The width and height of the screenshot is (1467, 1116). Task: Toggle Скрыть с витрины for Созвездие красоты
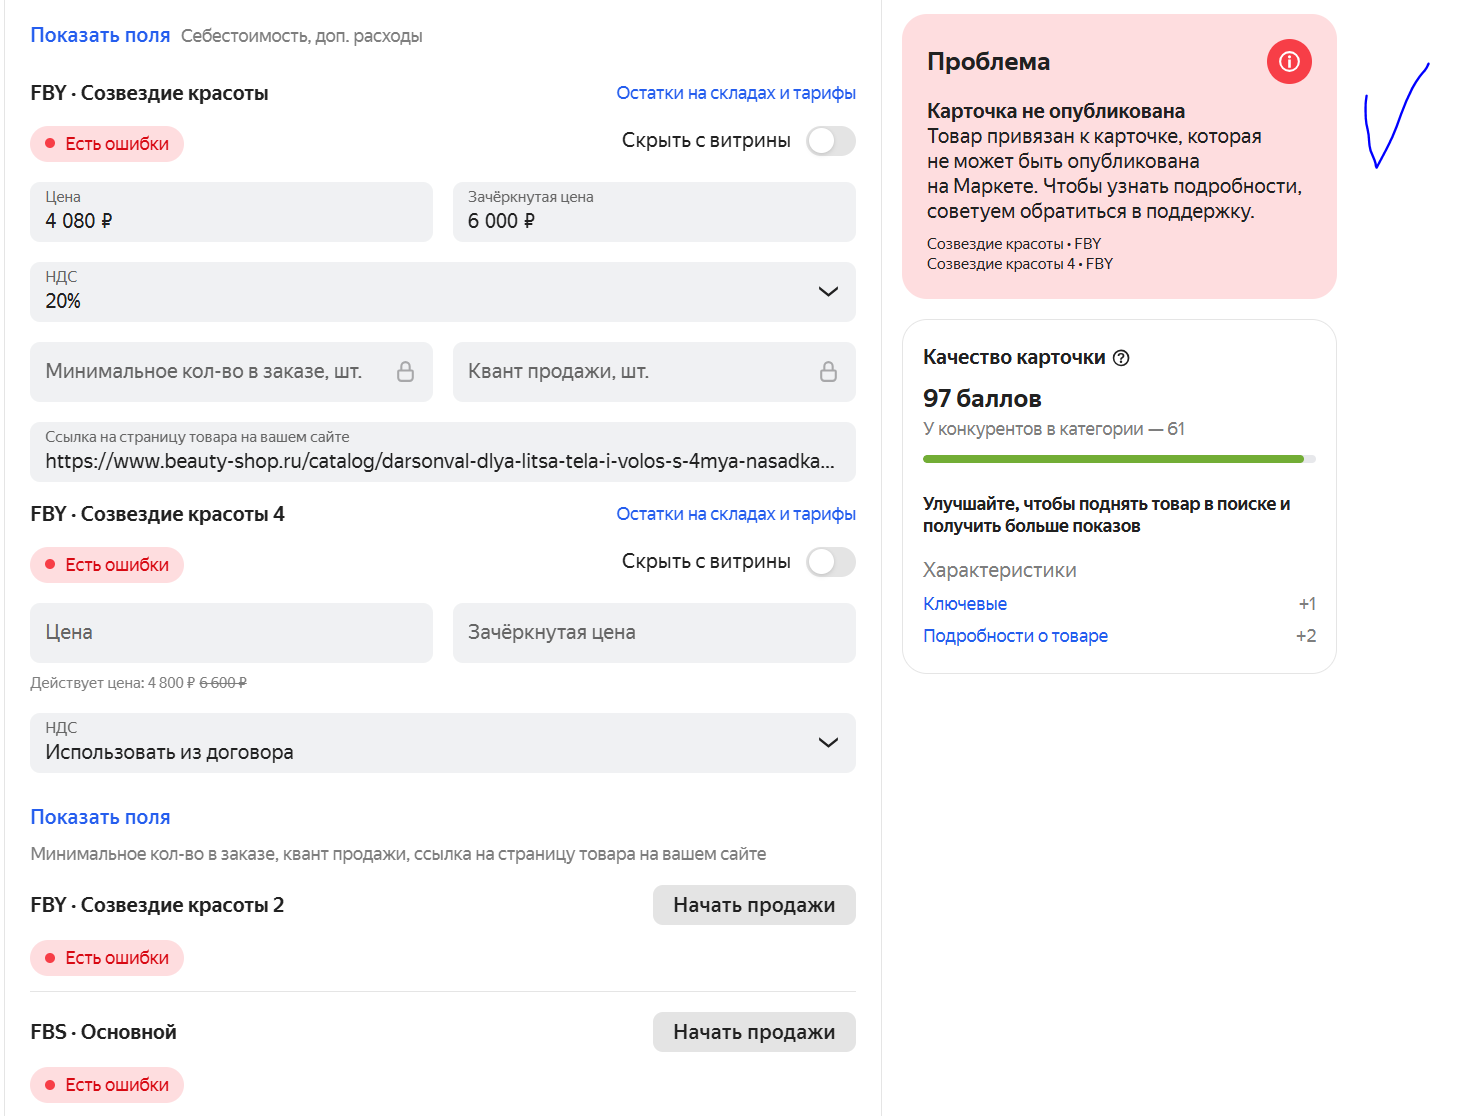[x=830, y=141]
